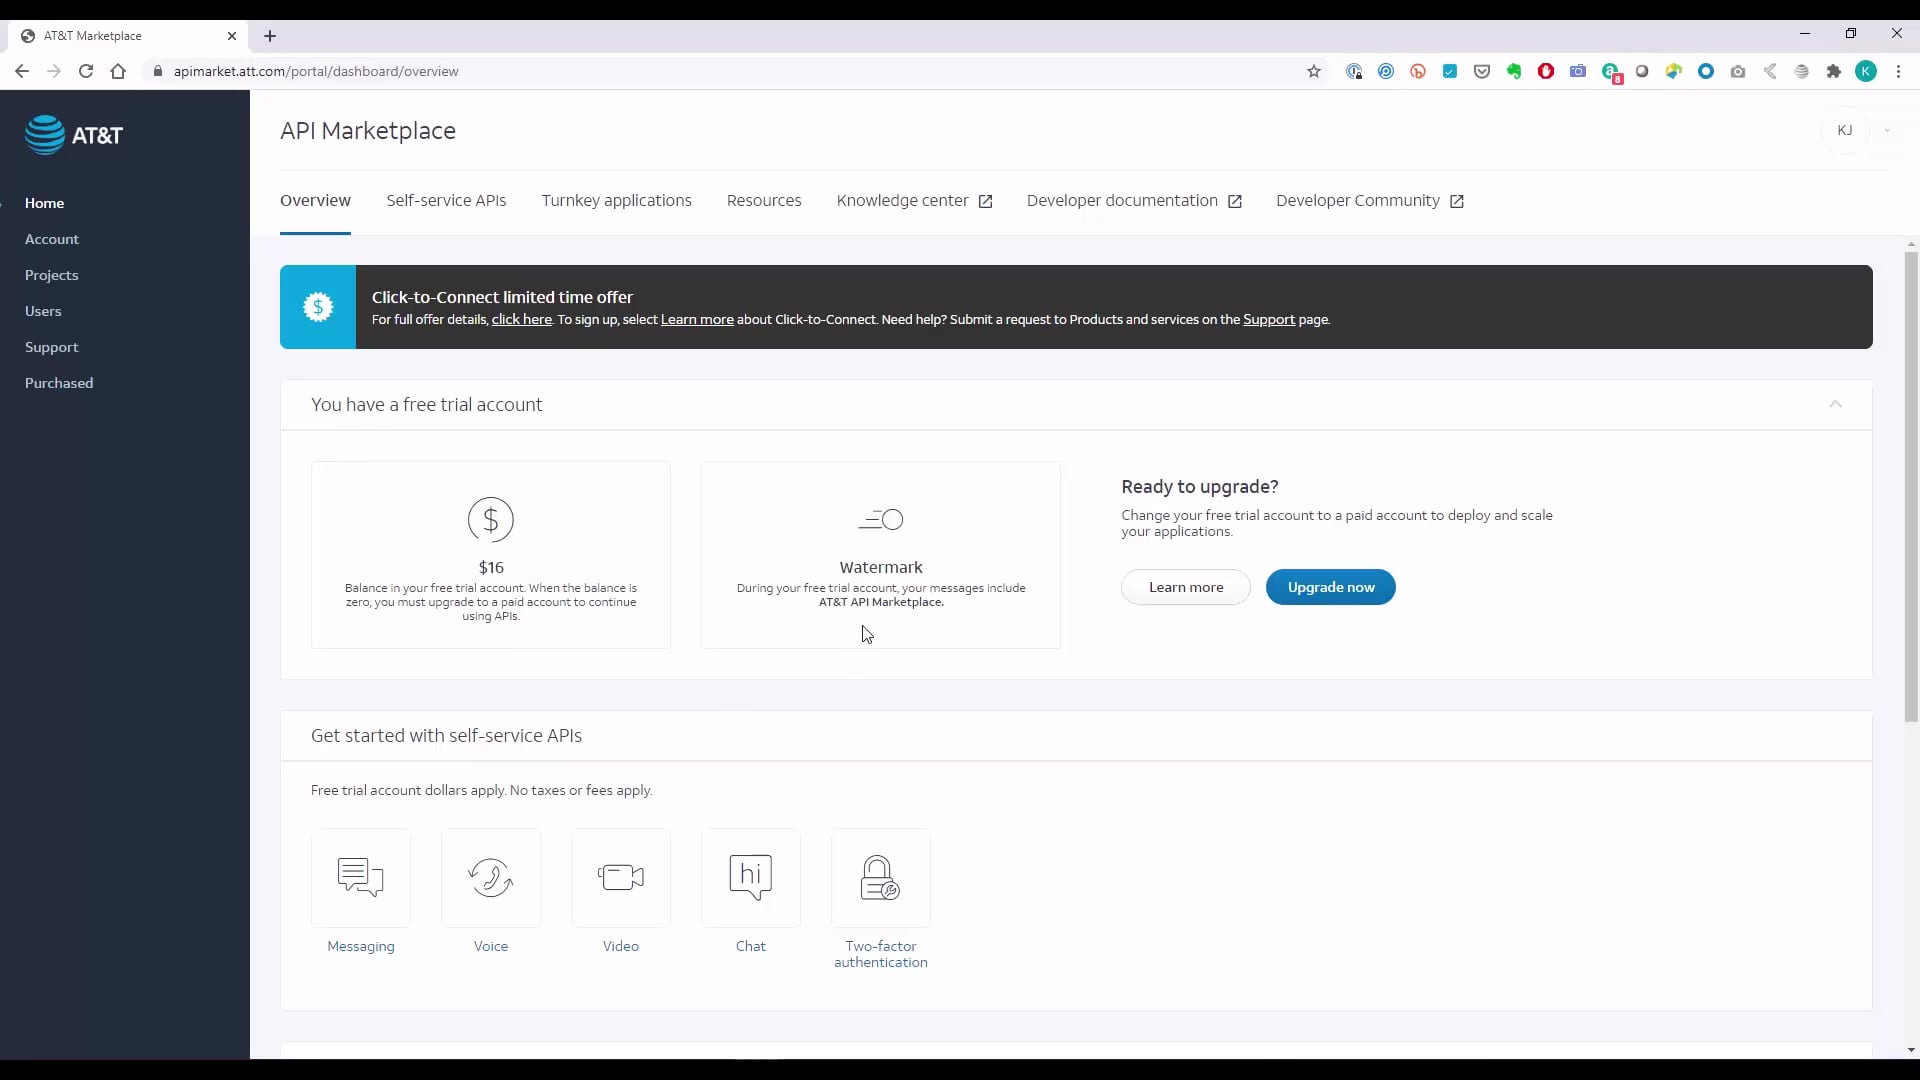Switch to the Overview tab

coord(315,201)
